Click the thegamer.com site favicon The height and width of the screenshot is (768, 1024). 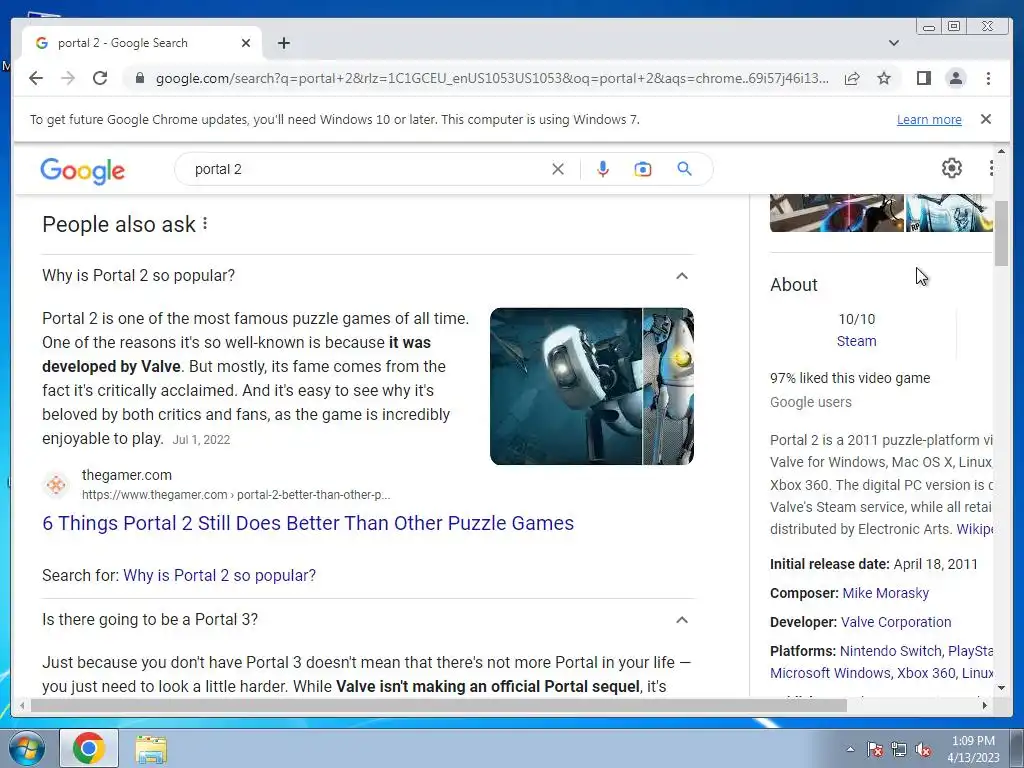point(56,485)
